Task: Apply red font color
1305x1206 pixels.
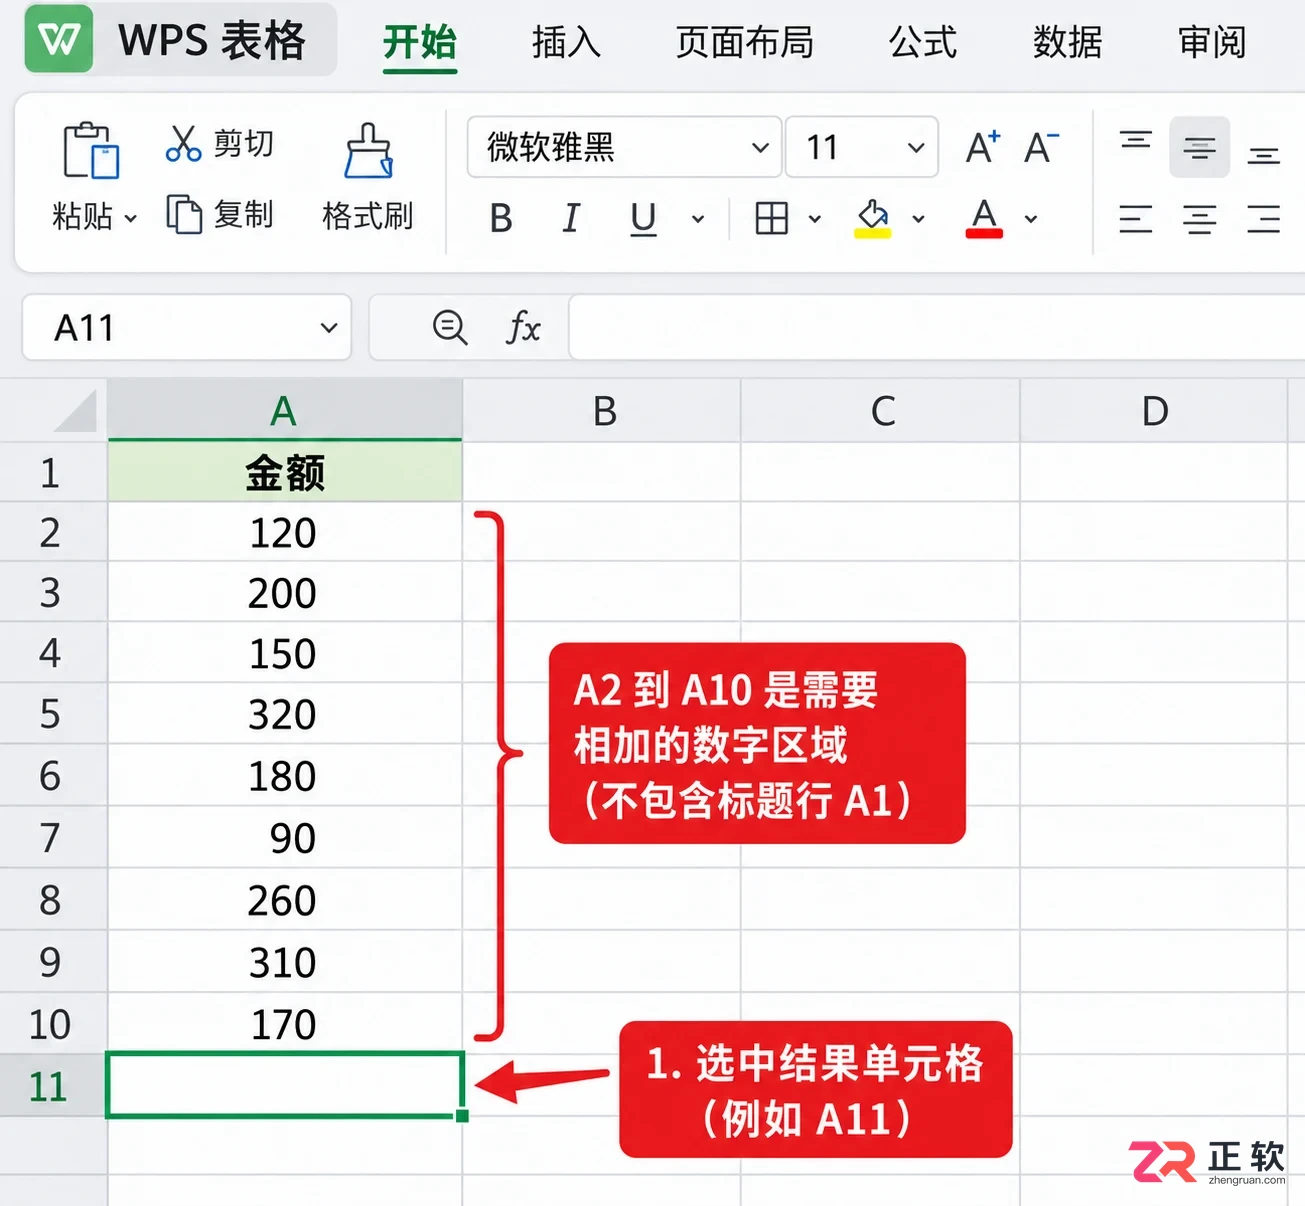Action: tap(984, 218)
